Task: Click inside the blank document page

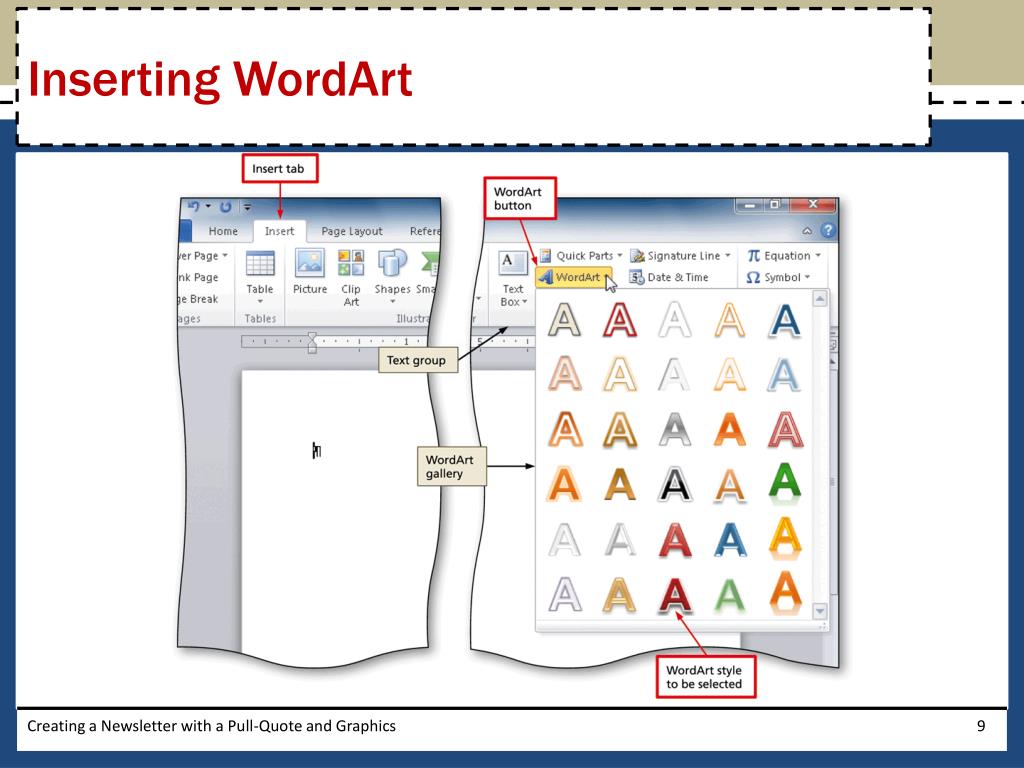Action: tap(334, 509)
